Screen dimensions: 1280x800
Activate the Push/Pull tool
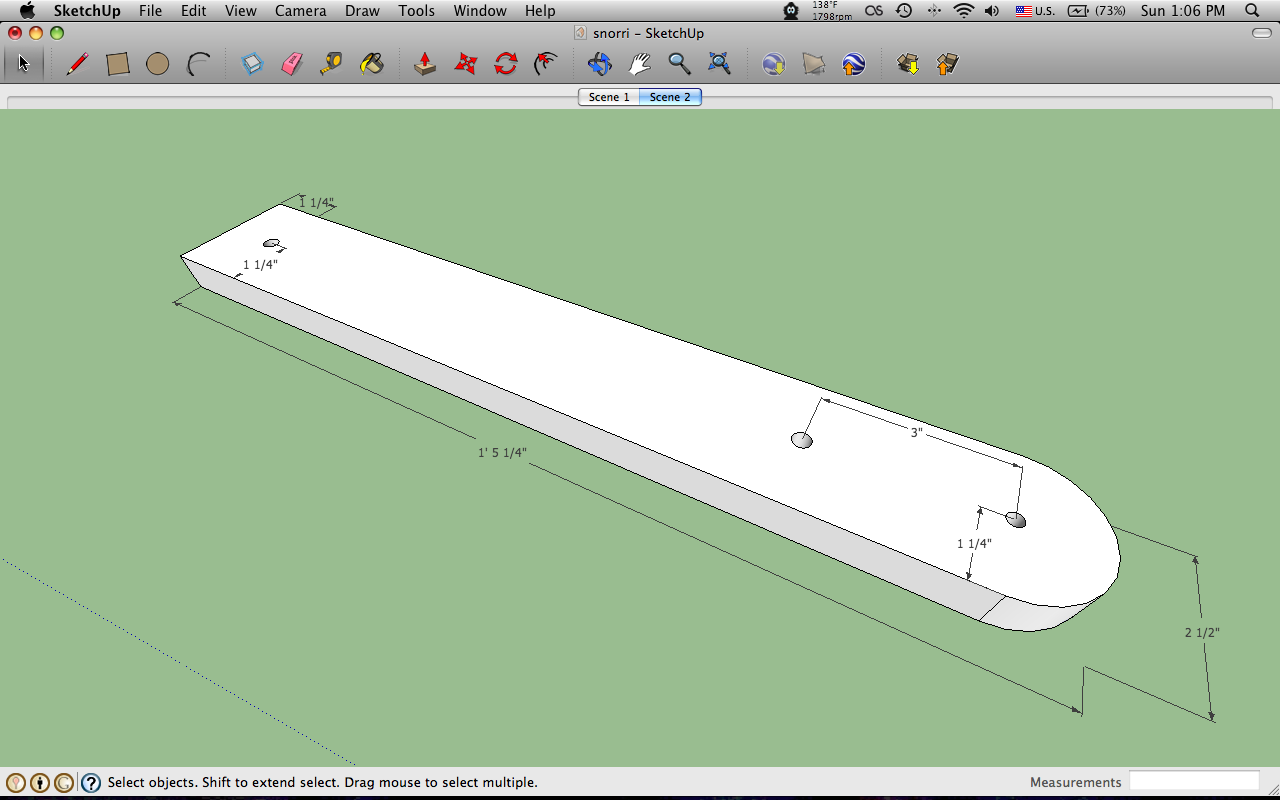tap(425, 64)
